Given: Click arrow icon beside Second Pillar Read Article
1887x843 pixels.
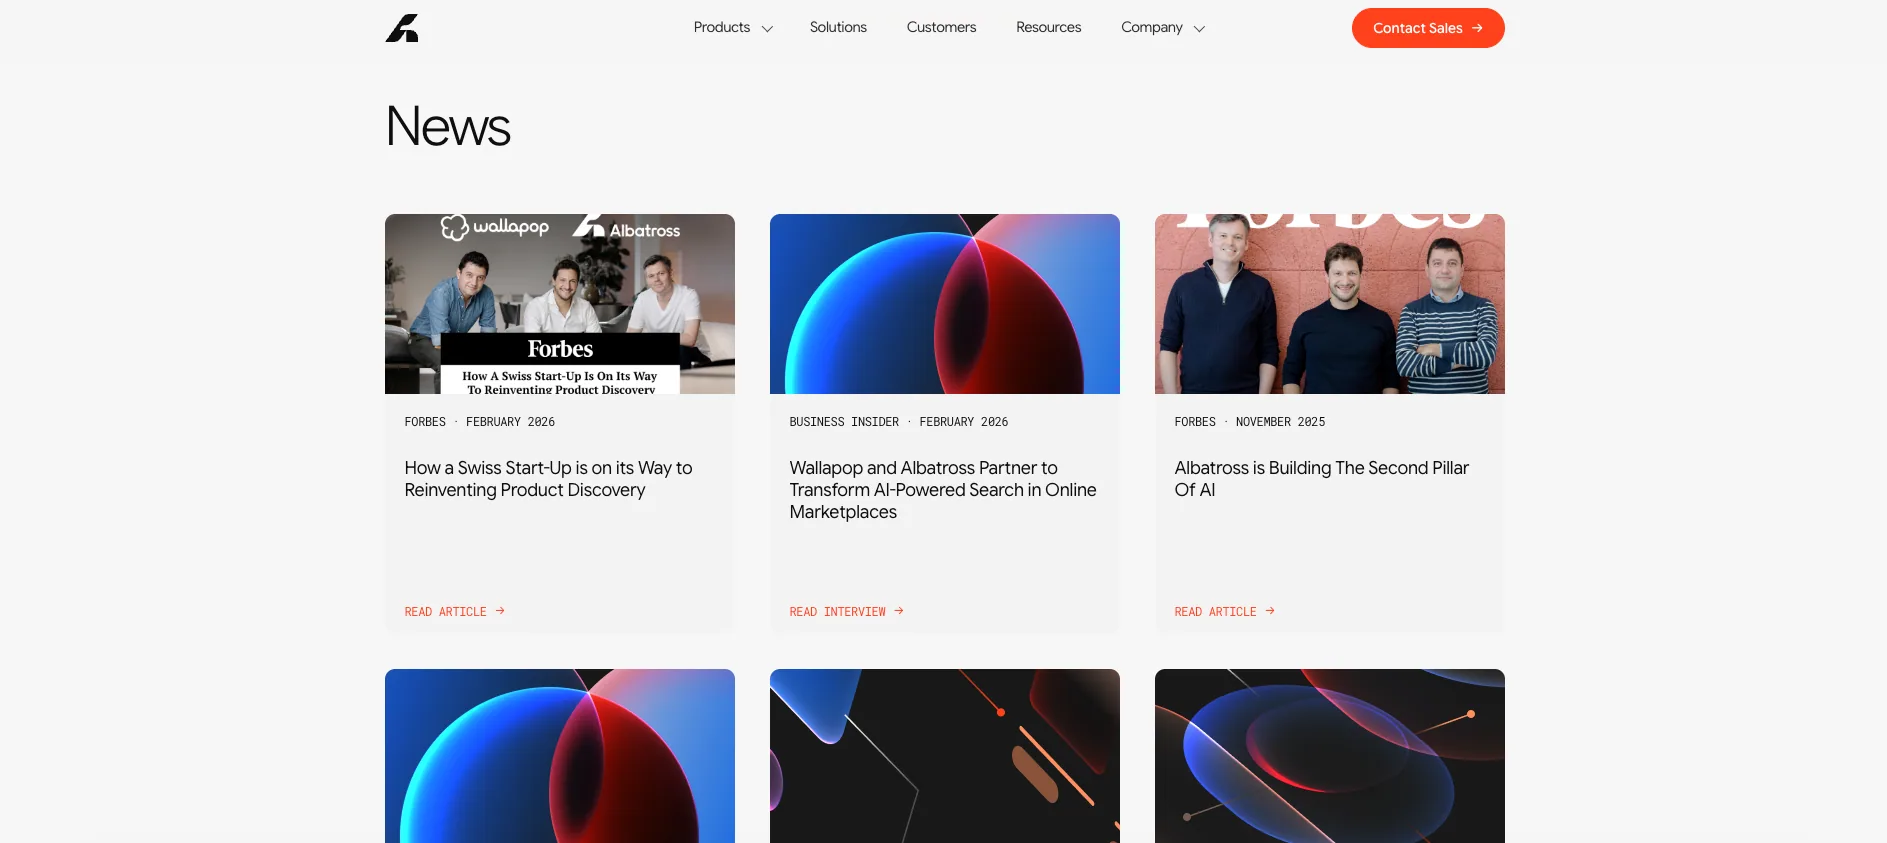Looking at the screenshot, I should pos(1270,611).
